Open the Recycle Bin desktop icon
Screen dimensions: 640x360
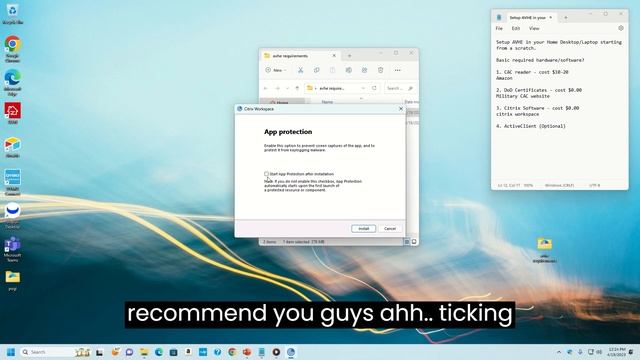pyautogui.click(x=12, y=13)
